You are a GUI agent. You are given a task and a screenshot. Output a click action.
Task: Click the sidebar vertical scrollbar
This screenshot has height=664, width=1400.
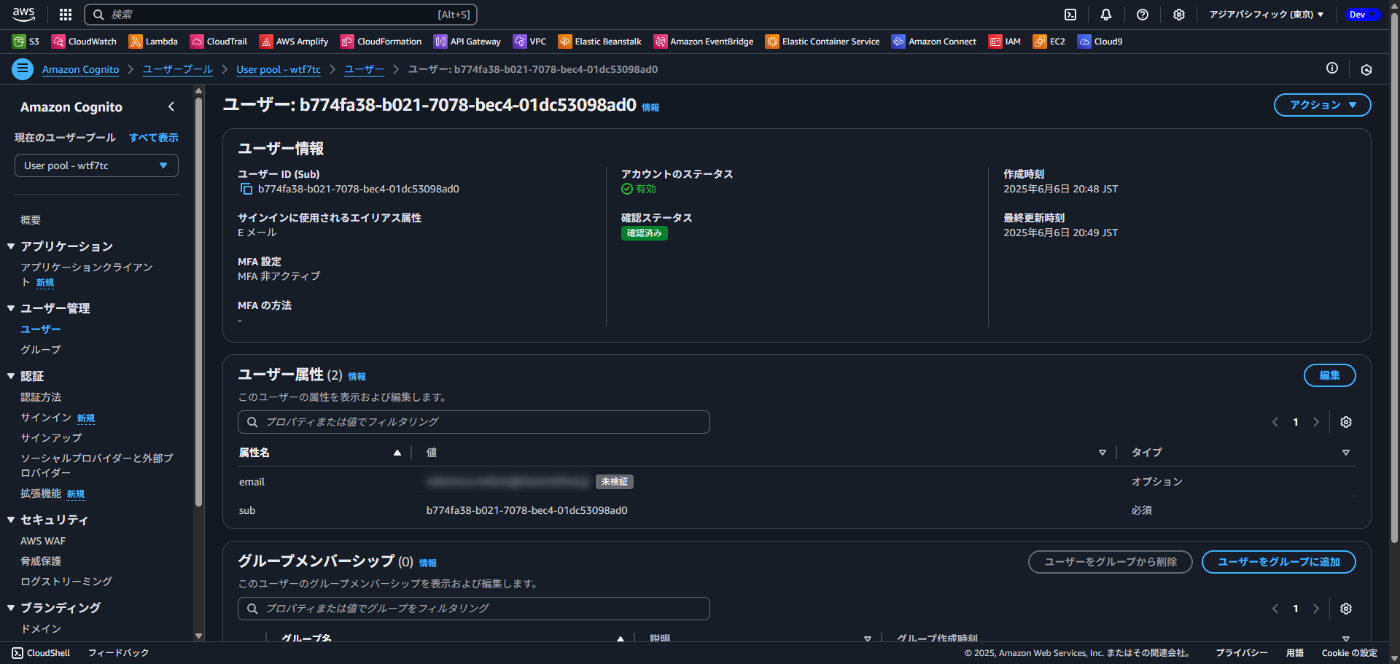pos(198,300)
